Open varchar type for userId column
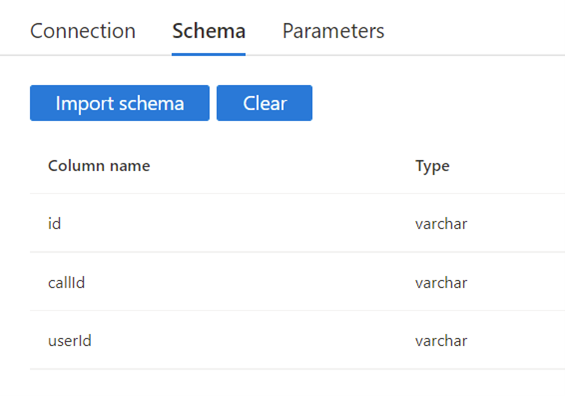 (441, 341)
